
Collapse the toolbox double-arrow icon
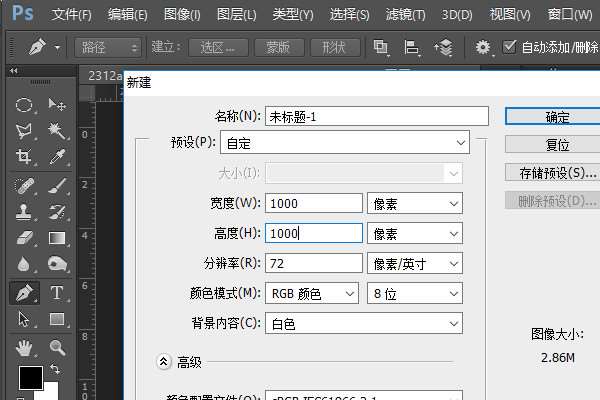14,70
